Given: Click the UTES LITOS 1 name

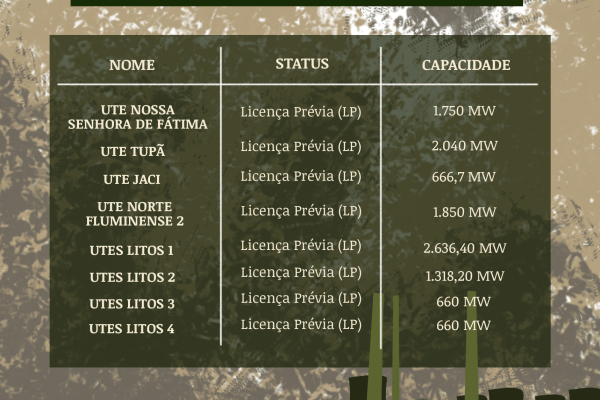Looking at the screenshot, I should pyautogui.click(x=132, y=251).
